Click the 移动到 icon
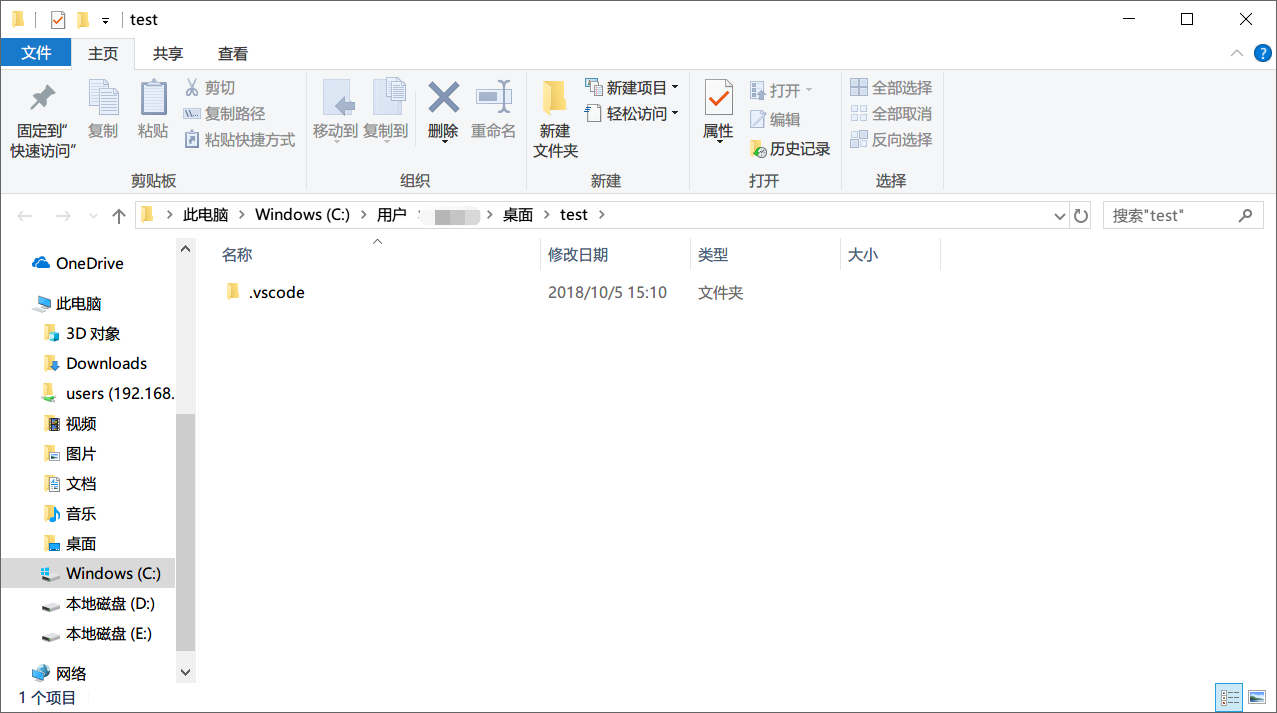This screenshot has height=713, width=1277. (x=336, y=98)
